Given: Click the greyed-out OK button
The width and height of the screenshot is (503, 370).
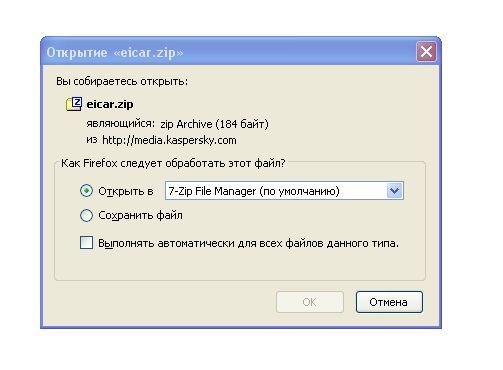Looking at the screenshot, I should tap(310, 302).
